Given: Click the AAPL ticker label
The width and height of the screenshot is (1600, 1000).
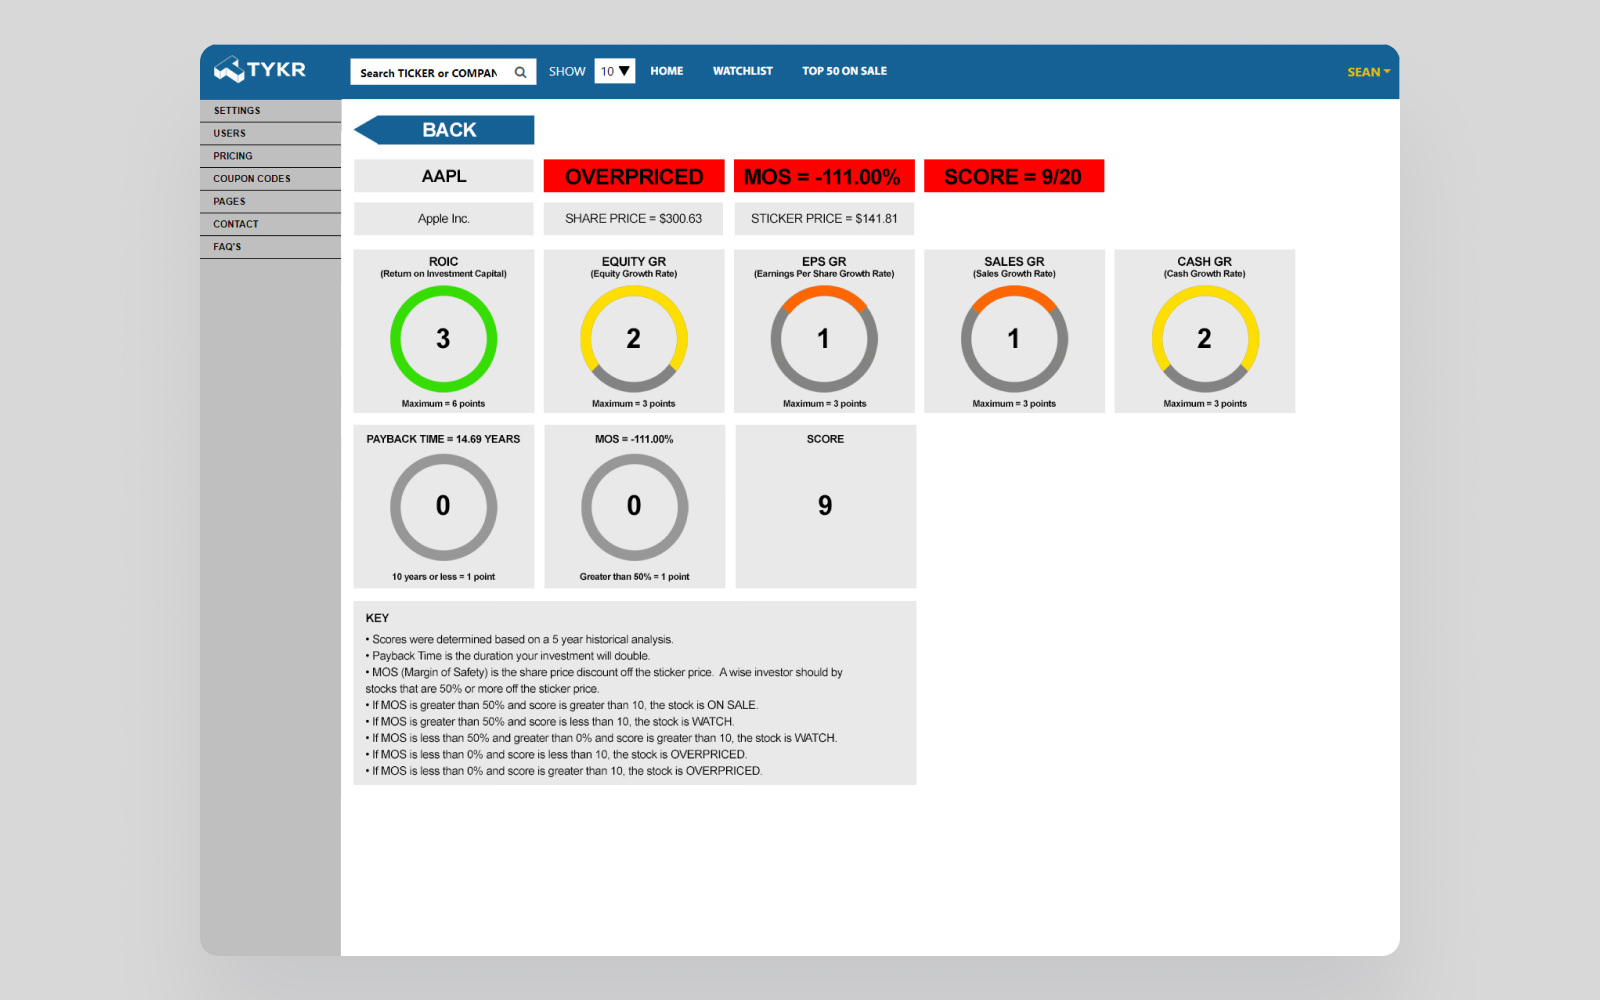Looking at the screenshot, I should click(444, 176).
